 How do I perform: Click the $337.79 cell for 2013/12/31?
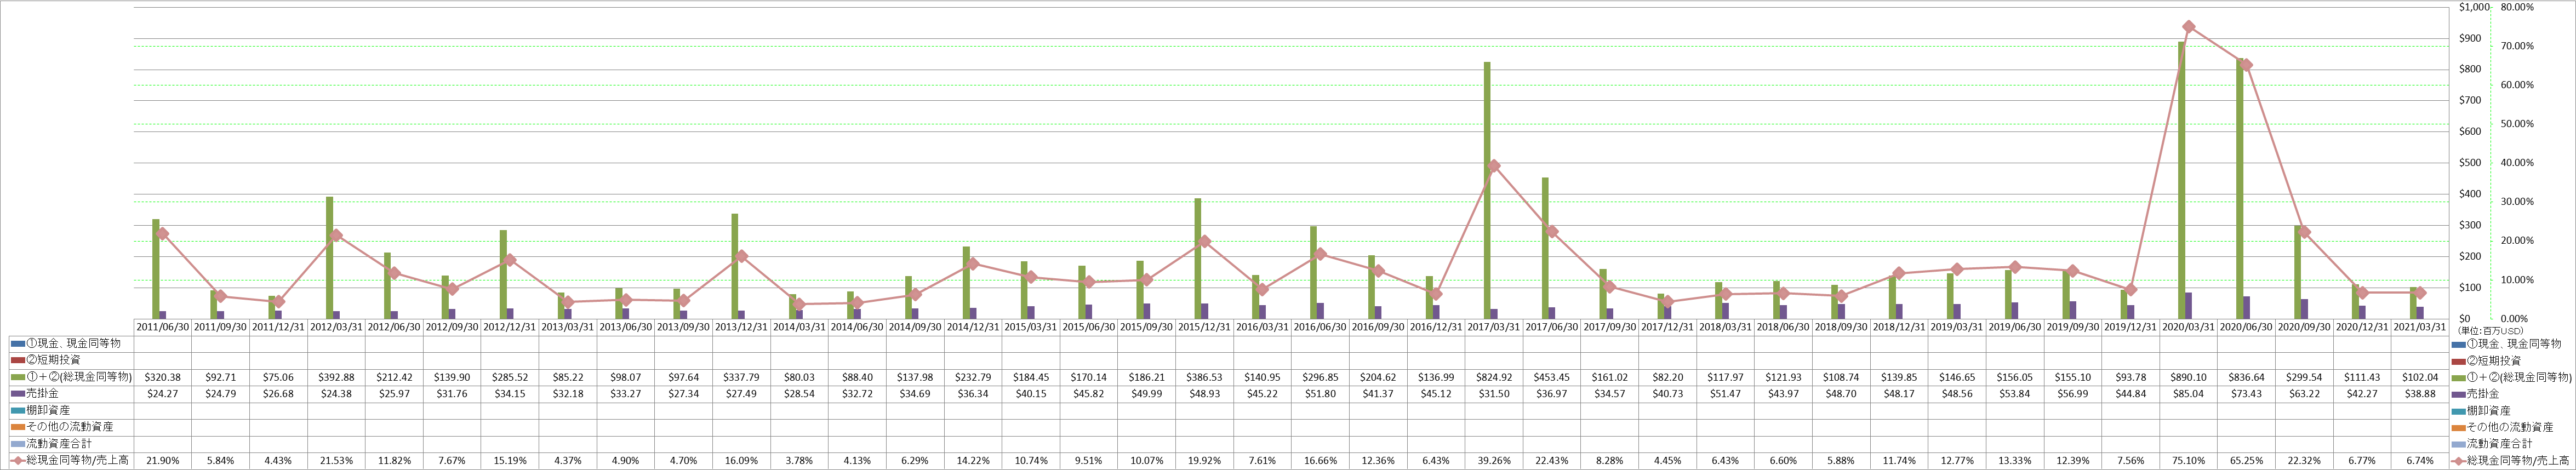click(742, 377)
